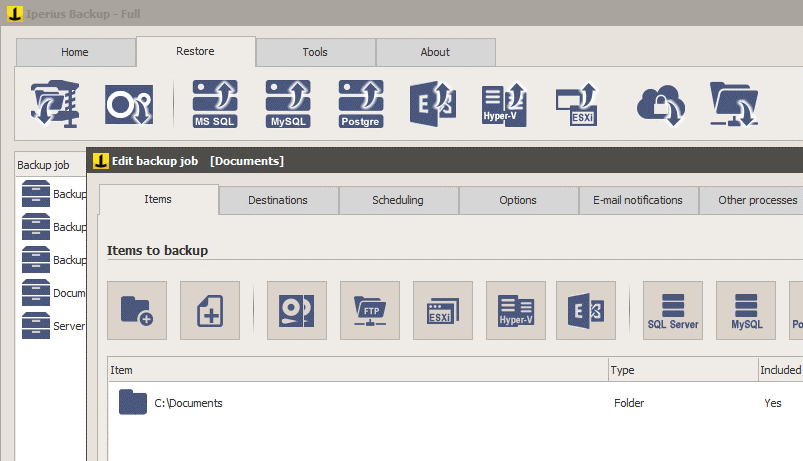Viewport: 803px width, 461px height.
Task: Select the Docum... backup job
Action: click(x=53, y=293)
